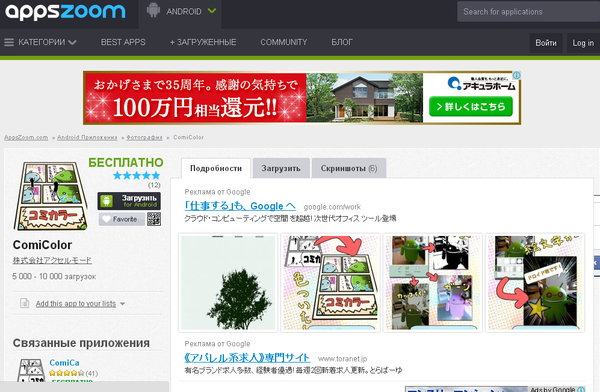Screen dimensions: 600x392
Task: Open the tree silhouette screenshot thumbnail
Action: coord(228,283)
